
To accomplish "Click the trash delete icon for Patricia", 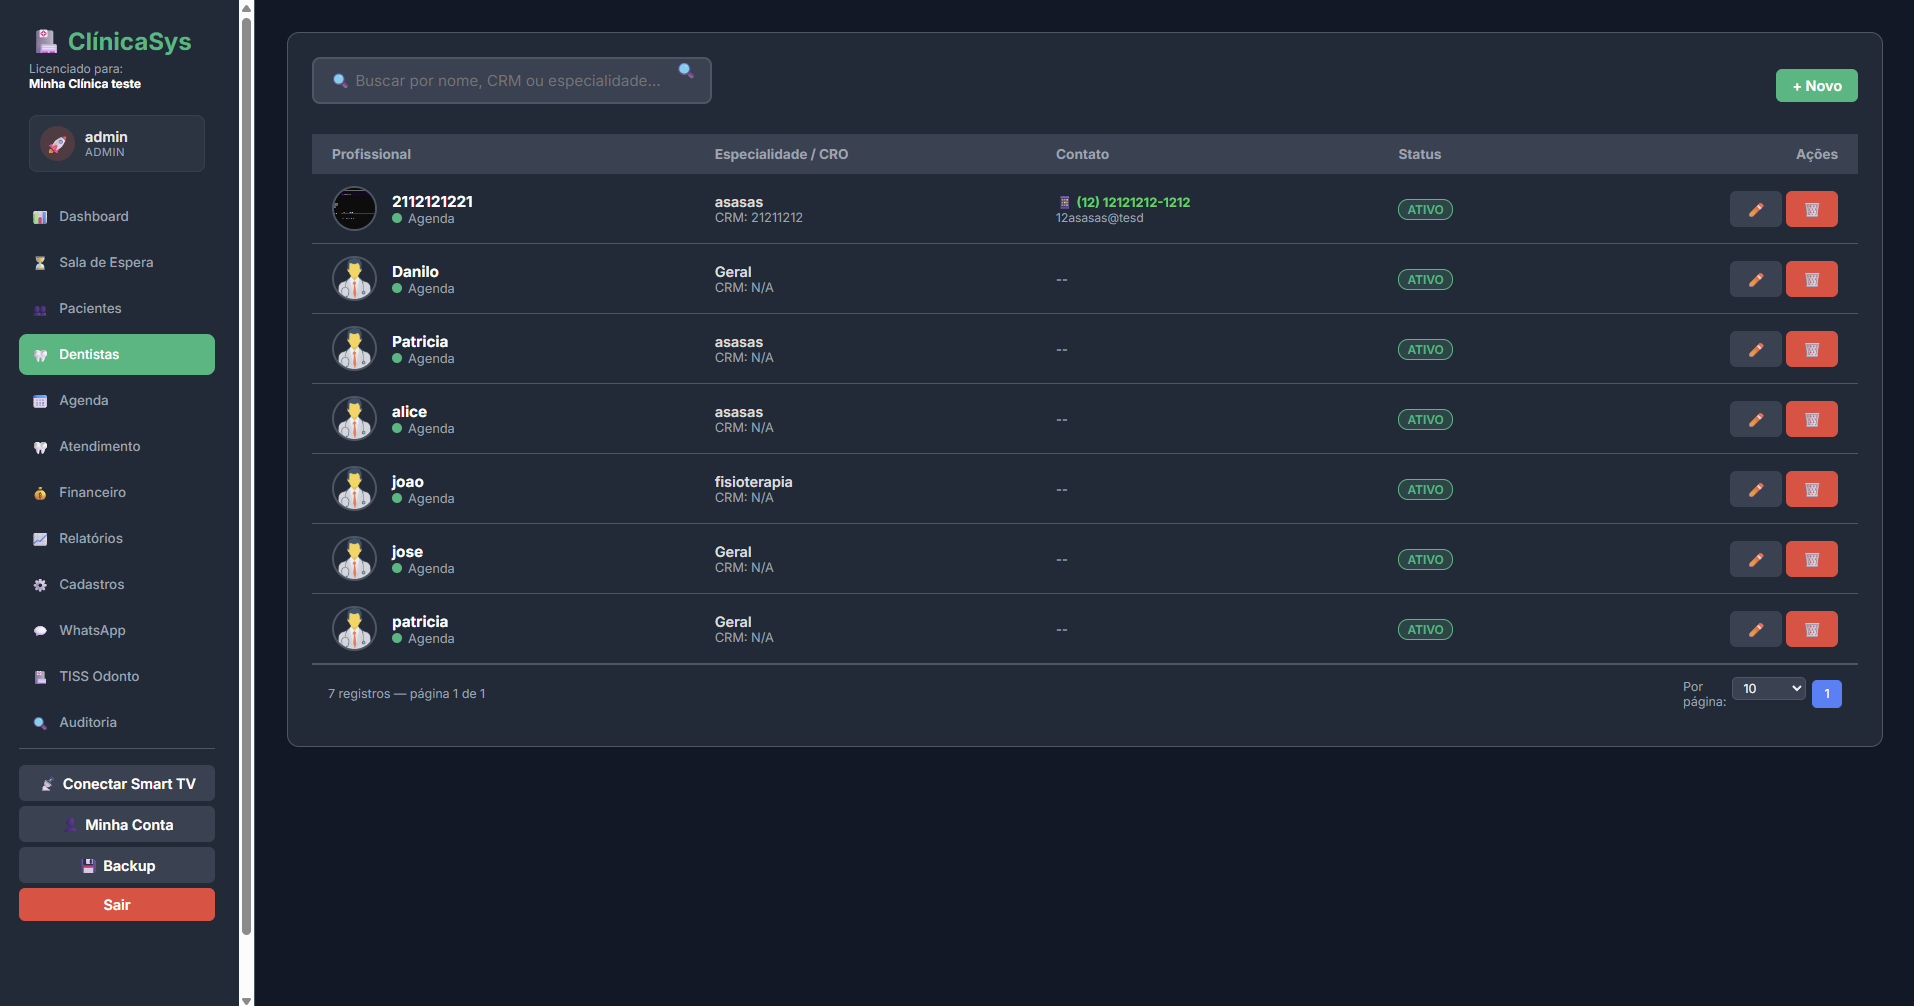I will [1811, 350].
